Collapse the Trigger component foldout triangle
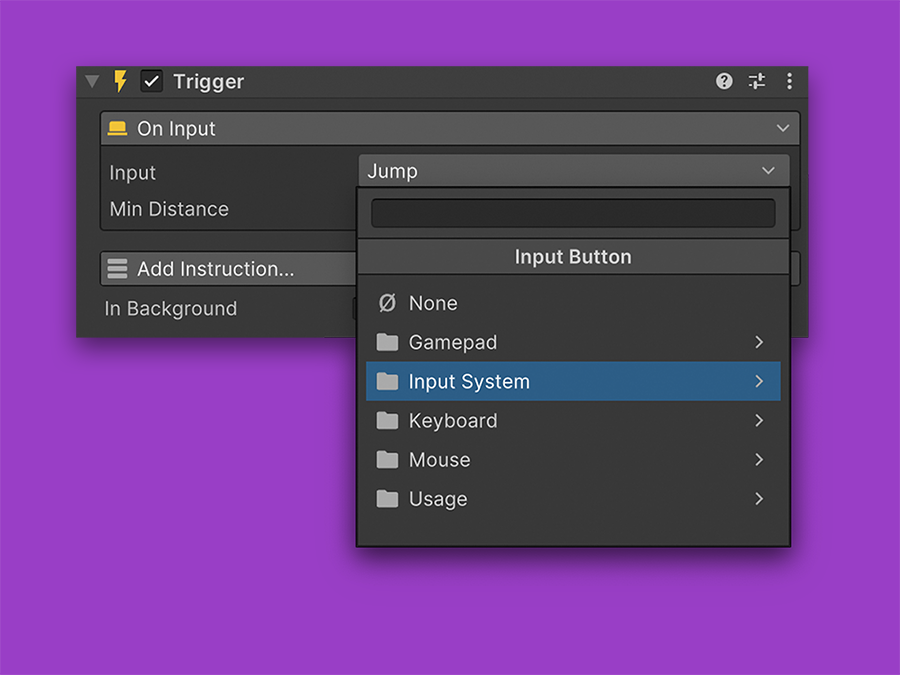Image resolution: width=900 pixels, height=675 pixels. (92, 82)
